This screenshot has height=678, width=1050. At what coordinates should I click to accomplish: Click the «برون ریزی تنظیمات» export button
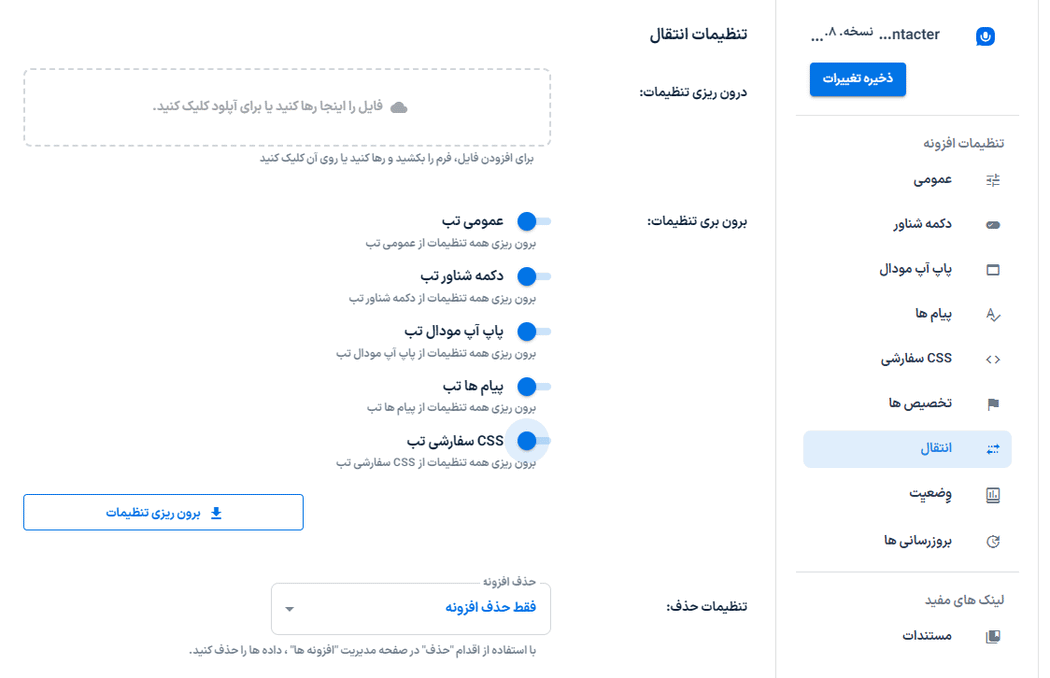tap(163, 512)
